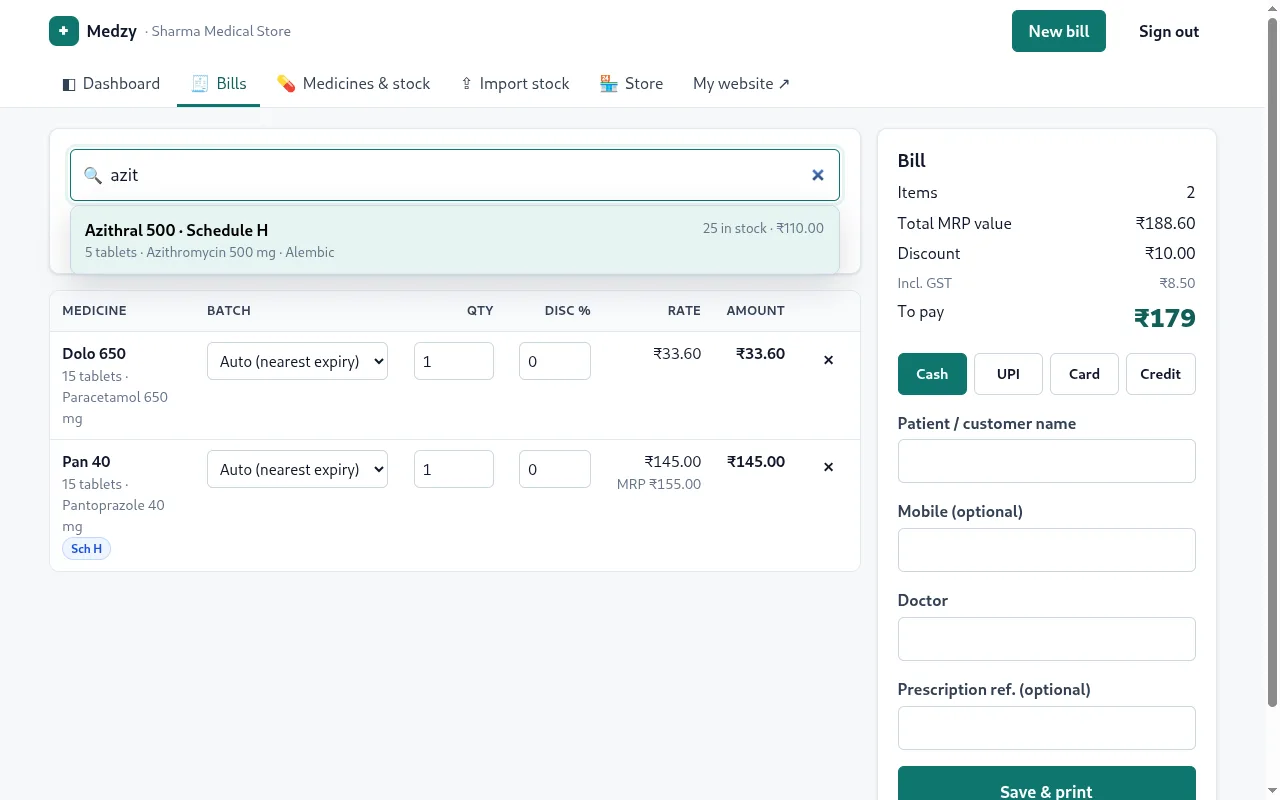Choose UPI as payment method

click(1008, 374)
